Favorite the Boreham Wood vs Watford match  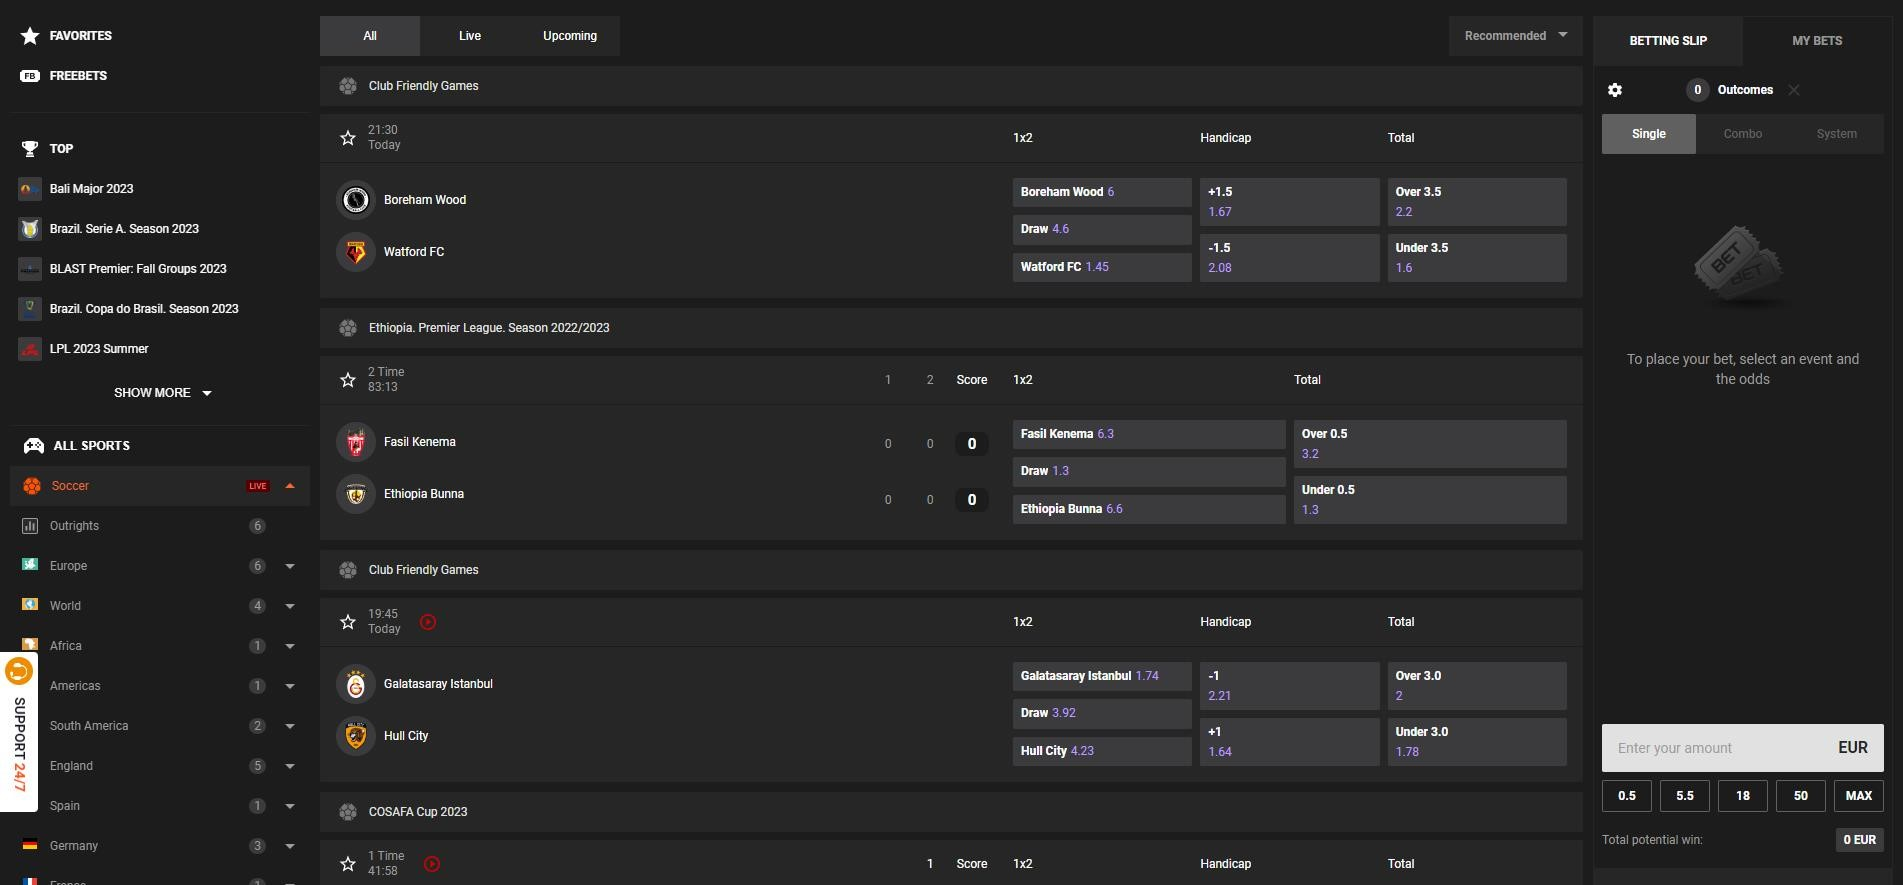[348, 138]
